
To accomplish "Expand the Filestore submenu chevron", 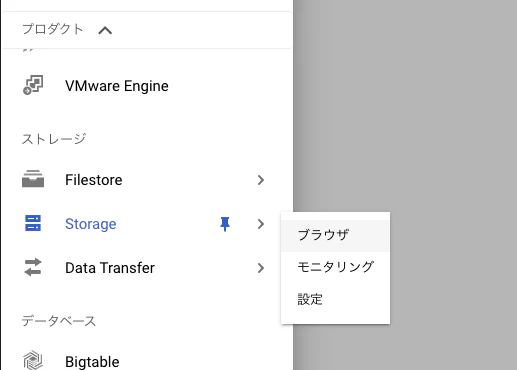I will pyautogui.click(x=261, y=180).
